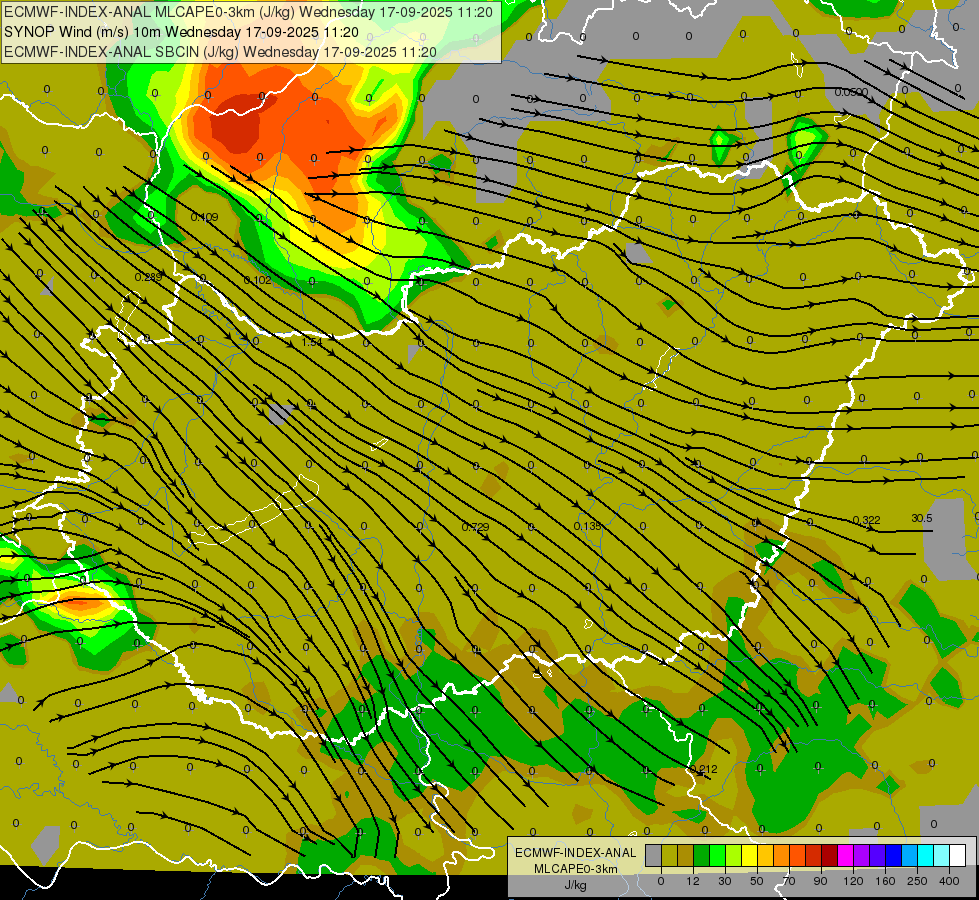This screenshot has width=979, height=900.
Task: Select the amber swatch above label 50
Action: point(765,855)
